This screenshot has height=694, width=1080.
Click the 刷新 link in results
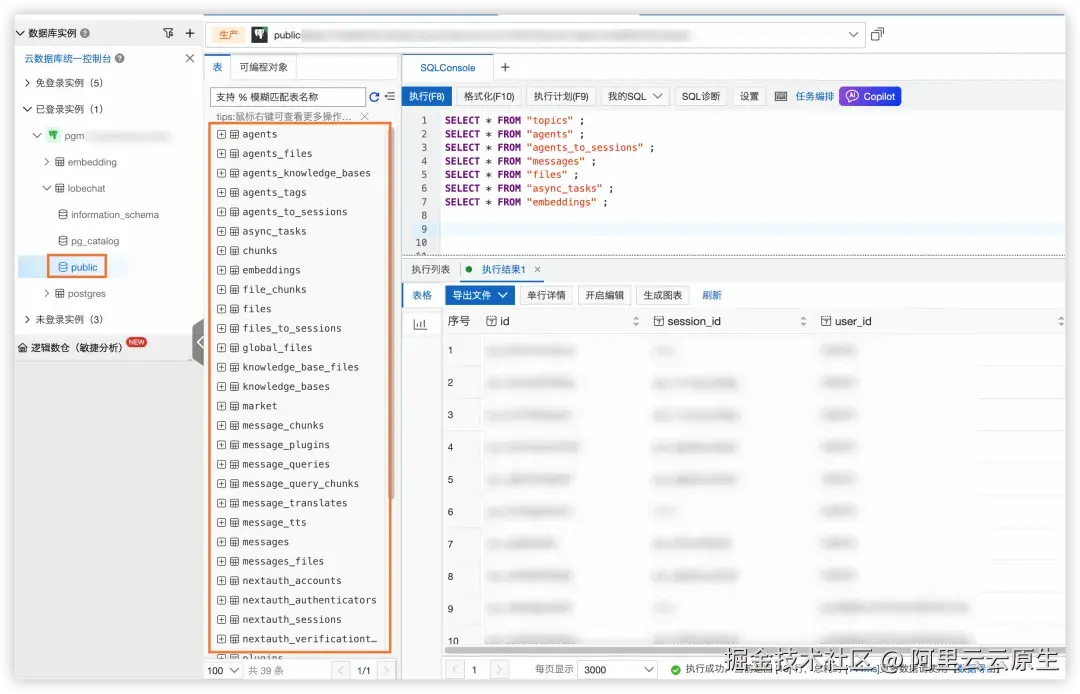[x=712, y=295]
